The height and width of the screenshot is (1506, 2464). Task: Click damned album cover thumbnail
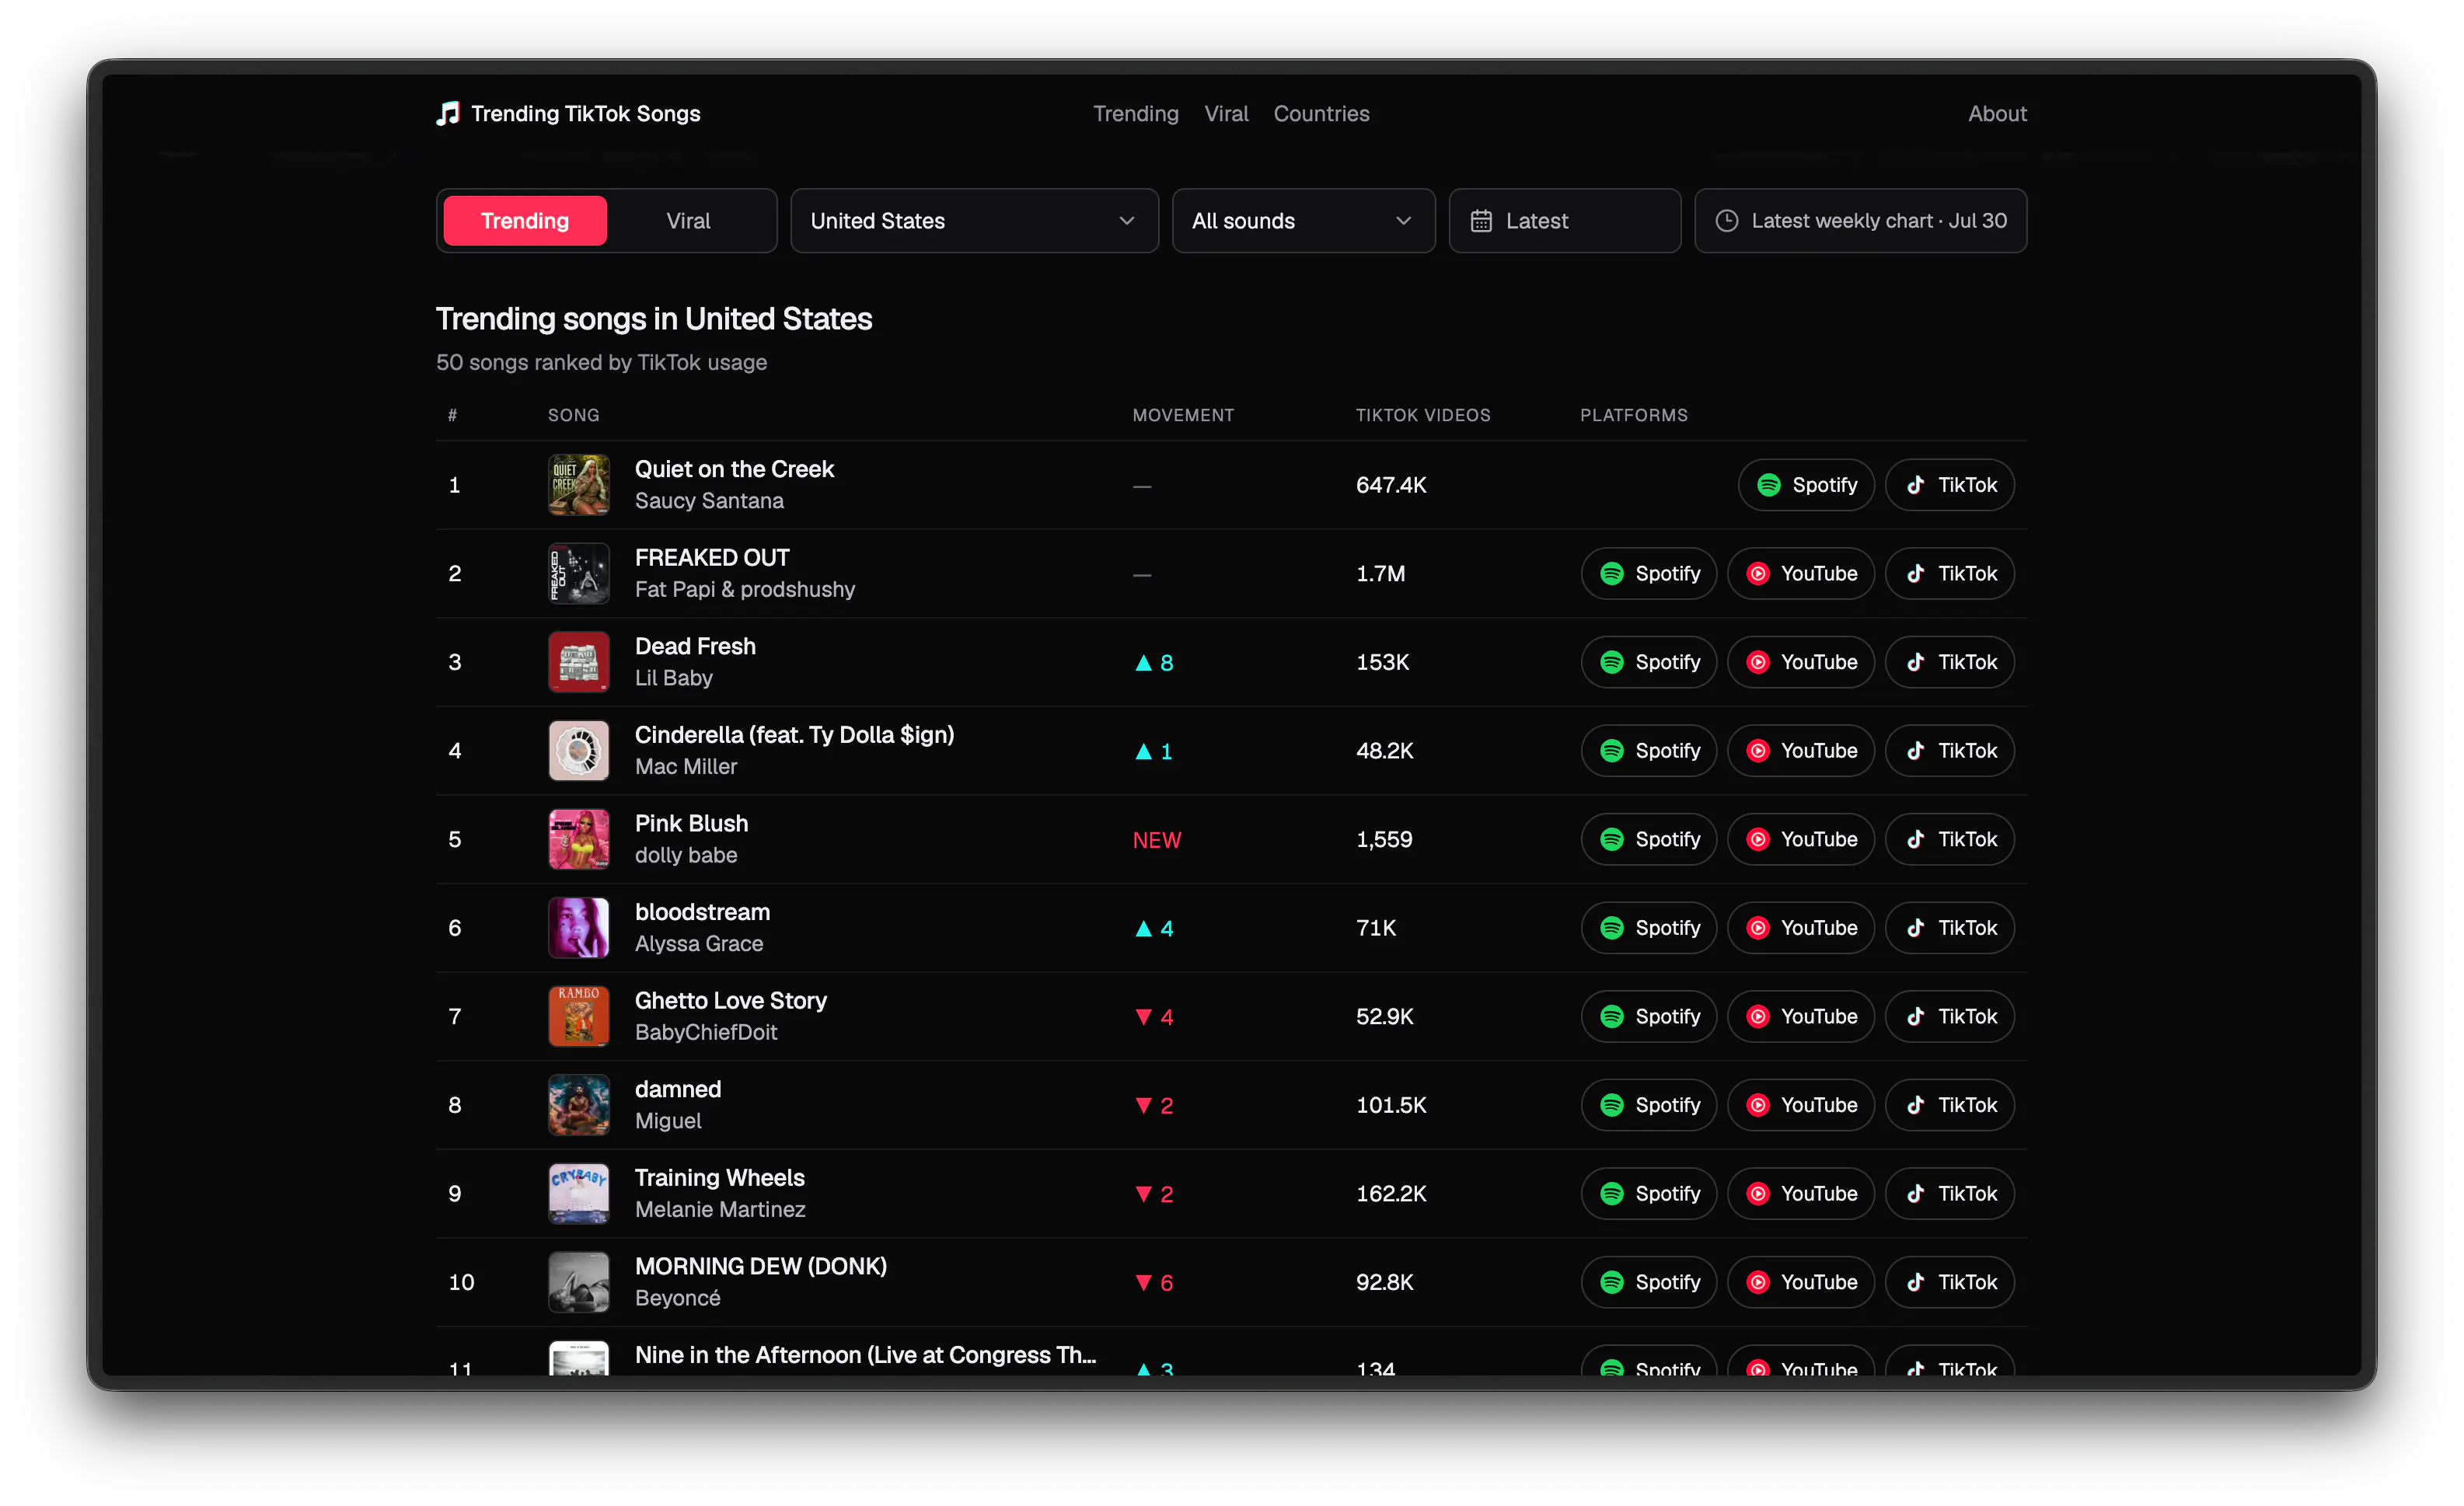tap(579, 1105)
